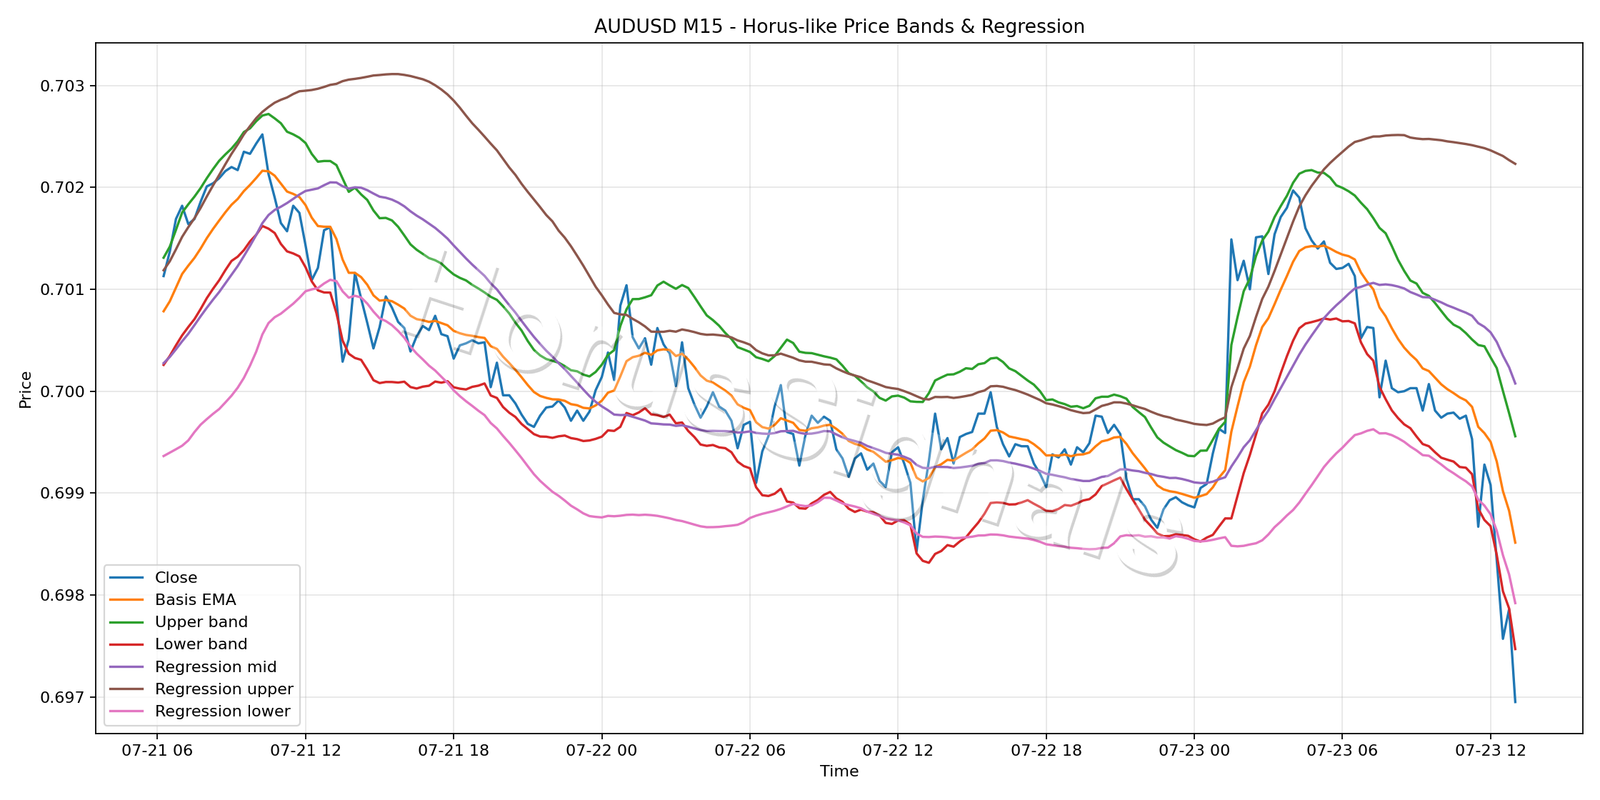Click the x-axis tick label '07-23 06'
The width and height of the screenshot is (1600, 800).
pyautogui.click(x=1342, y=750)
